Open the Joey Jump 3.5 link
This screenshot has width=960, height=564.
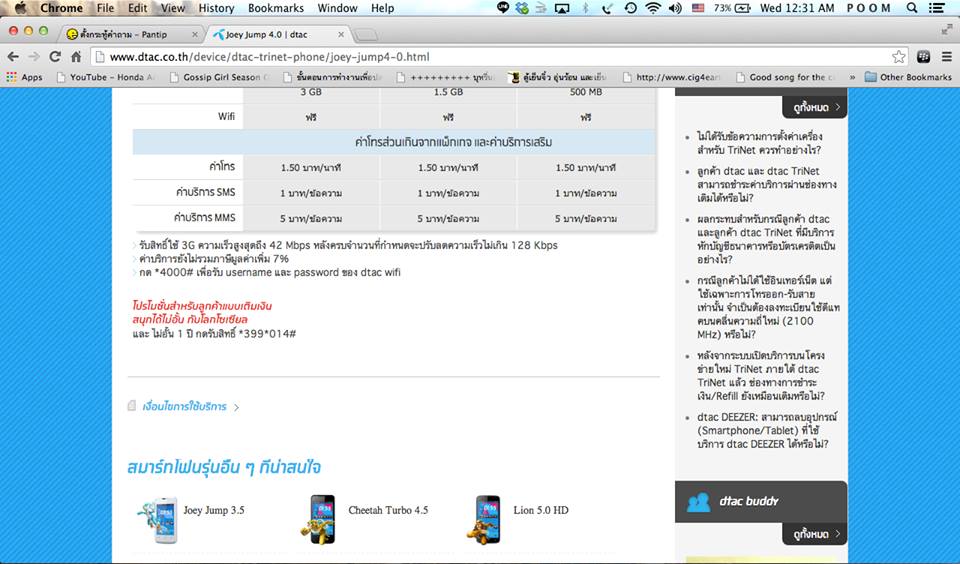tap(214, 510)
